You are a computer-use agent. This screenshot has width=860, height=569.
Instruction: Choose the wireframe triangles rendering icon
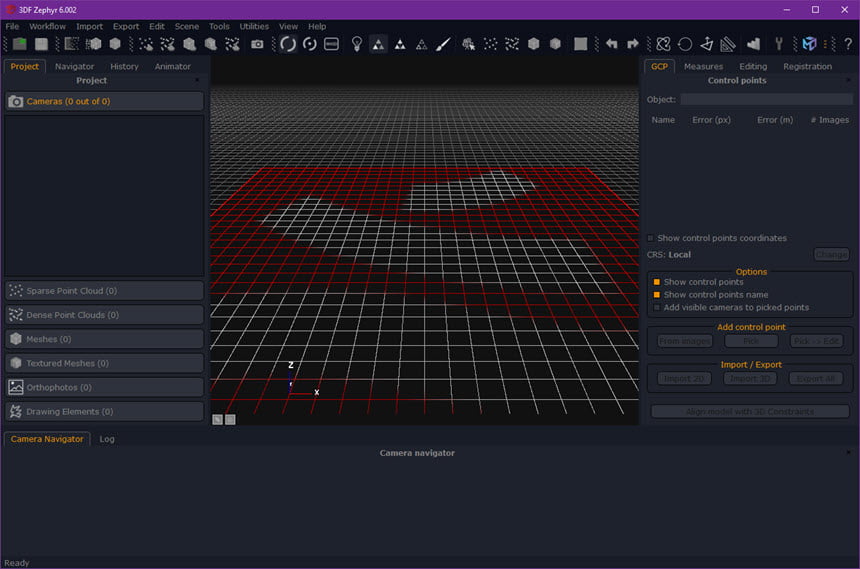421,44
